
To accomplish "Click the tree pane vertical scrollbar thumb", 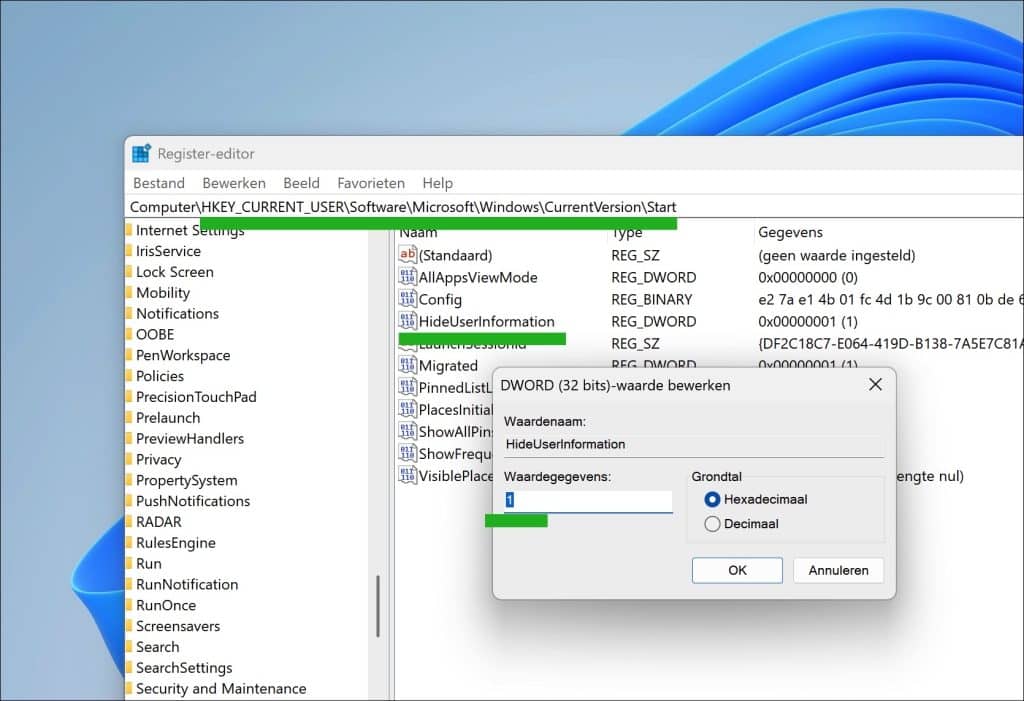I will pos(377,606).
